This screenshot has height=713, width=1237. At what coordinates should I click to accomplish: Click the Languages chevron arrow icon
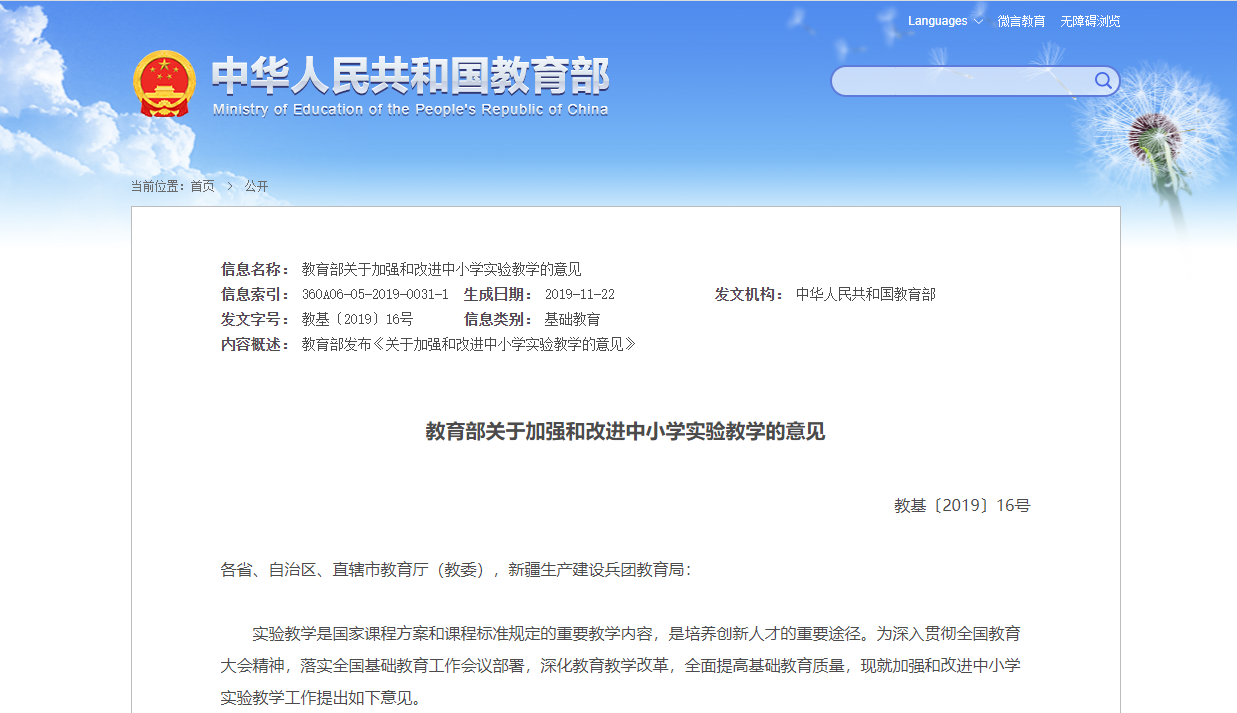[x=976, y=20]
